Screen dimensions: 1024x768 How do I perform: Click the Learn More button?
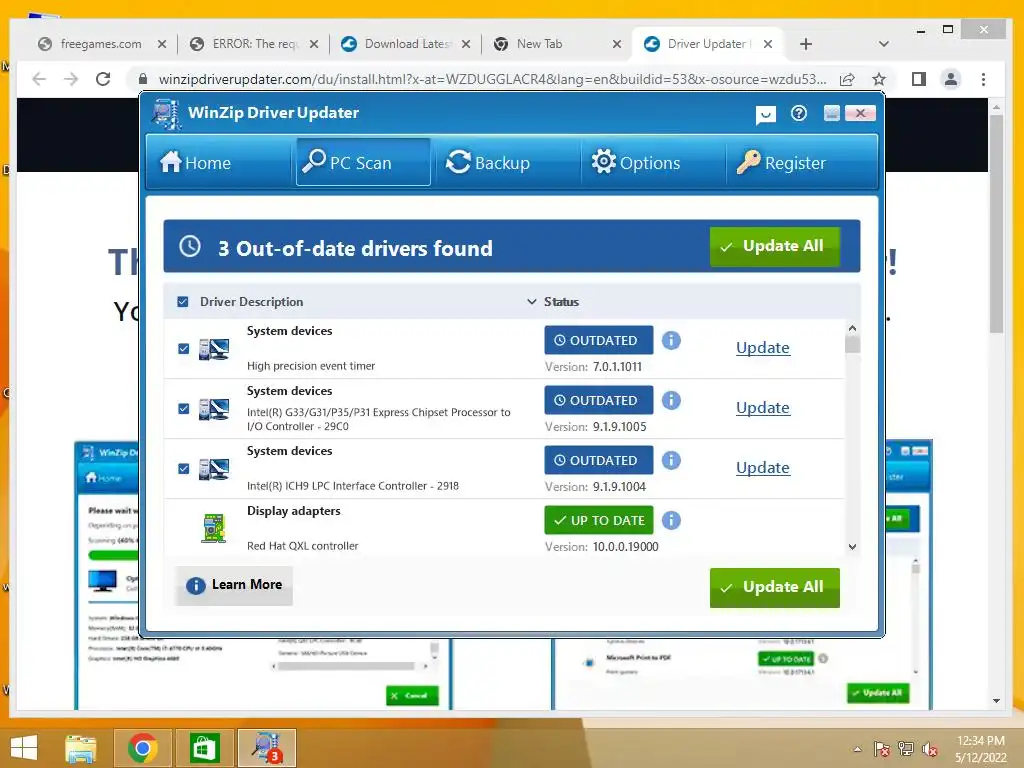(234, 585)
